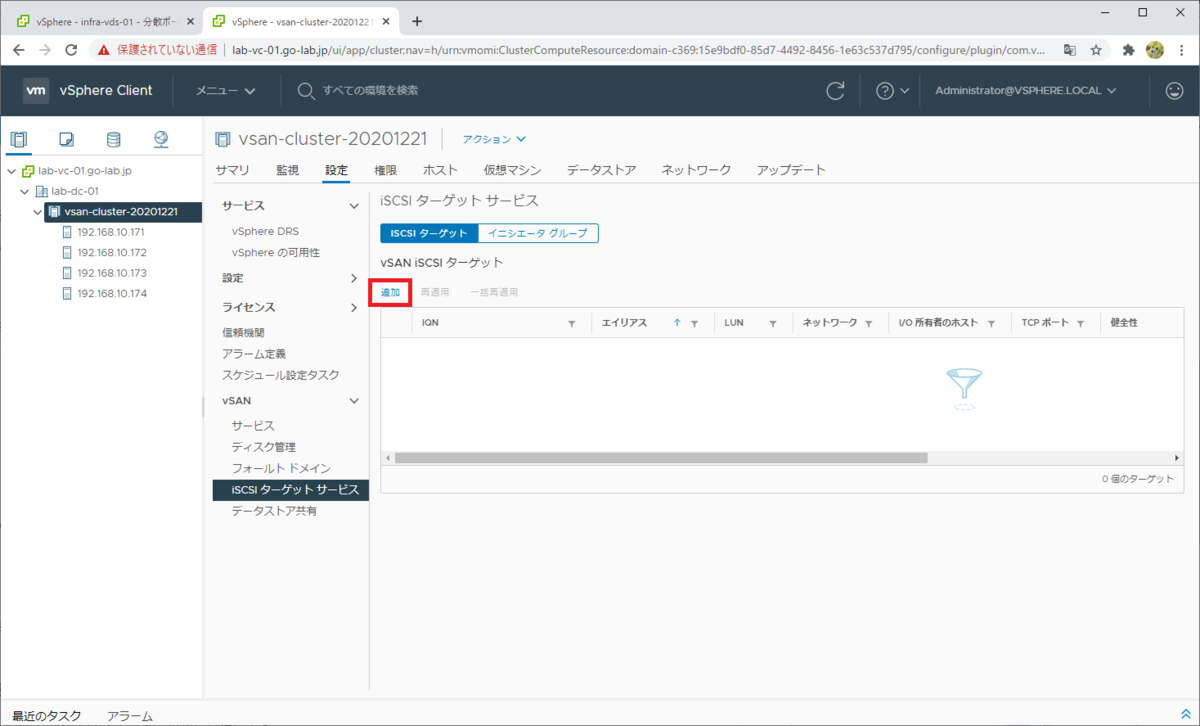
Task: Click the refresh icon in header
Action: [835, 91]
